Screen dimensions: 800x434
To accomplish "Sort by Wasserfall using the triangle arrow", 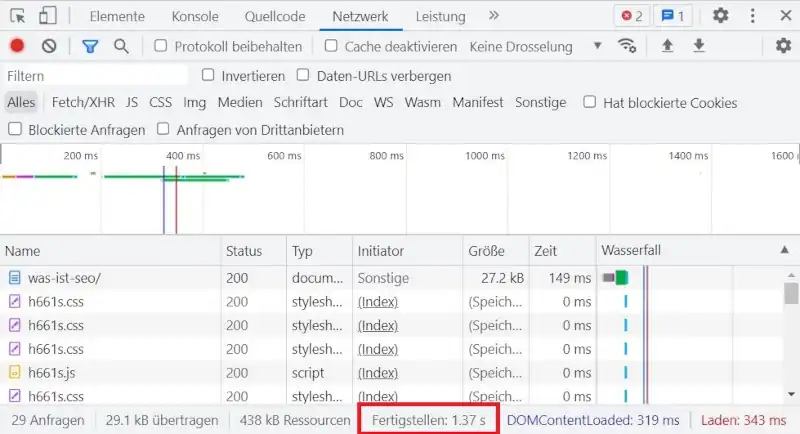I will pyautogui.click(x=784, y=250).
